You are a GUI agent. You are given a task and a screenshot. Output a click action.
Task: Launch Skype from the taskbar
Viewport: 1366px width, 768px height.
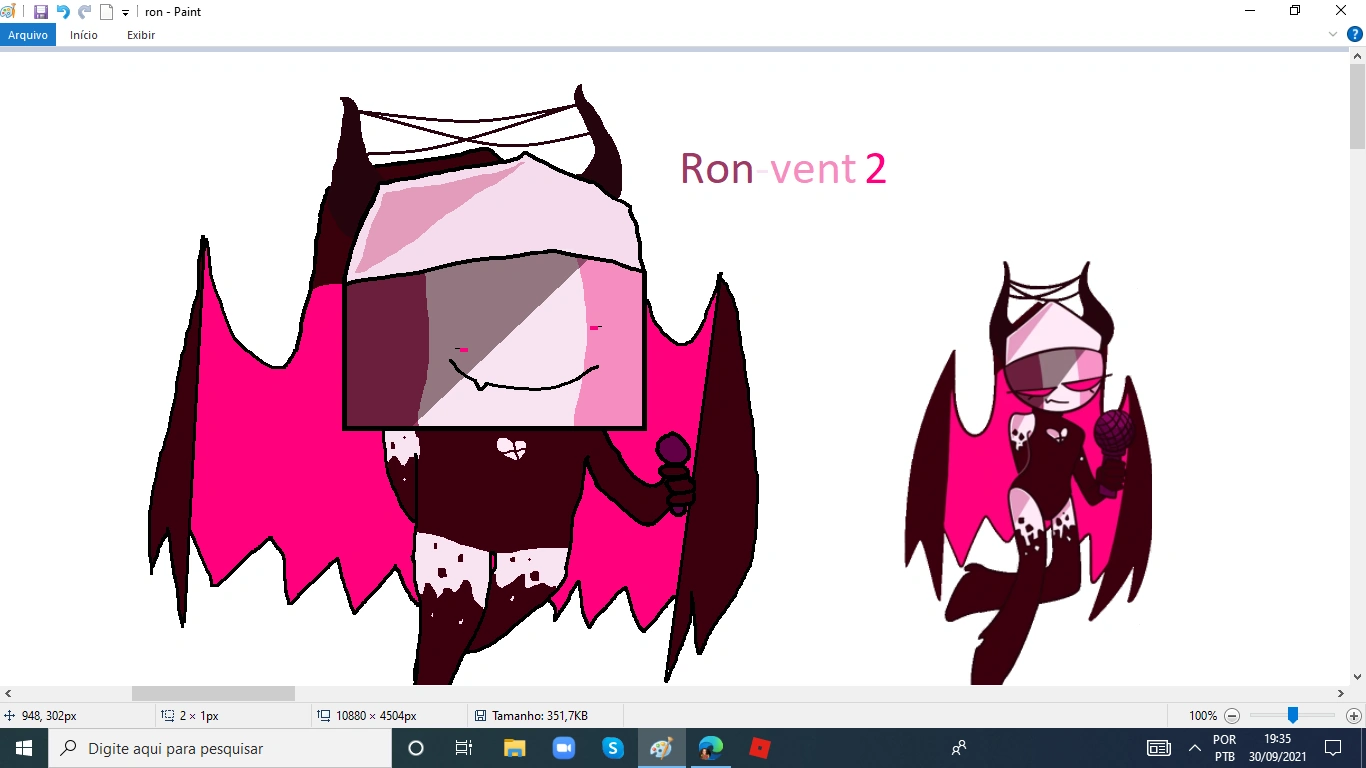pos(613,747)
